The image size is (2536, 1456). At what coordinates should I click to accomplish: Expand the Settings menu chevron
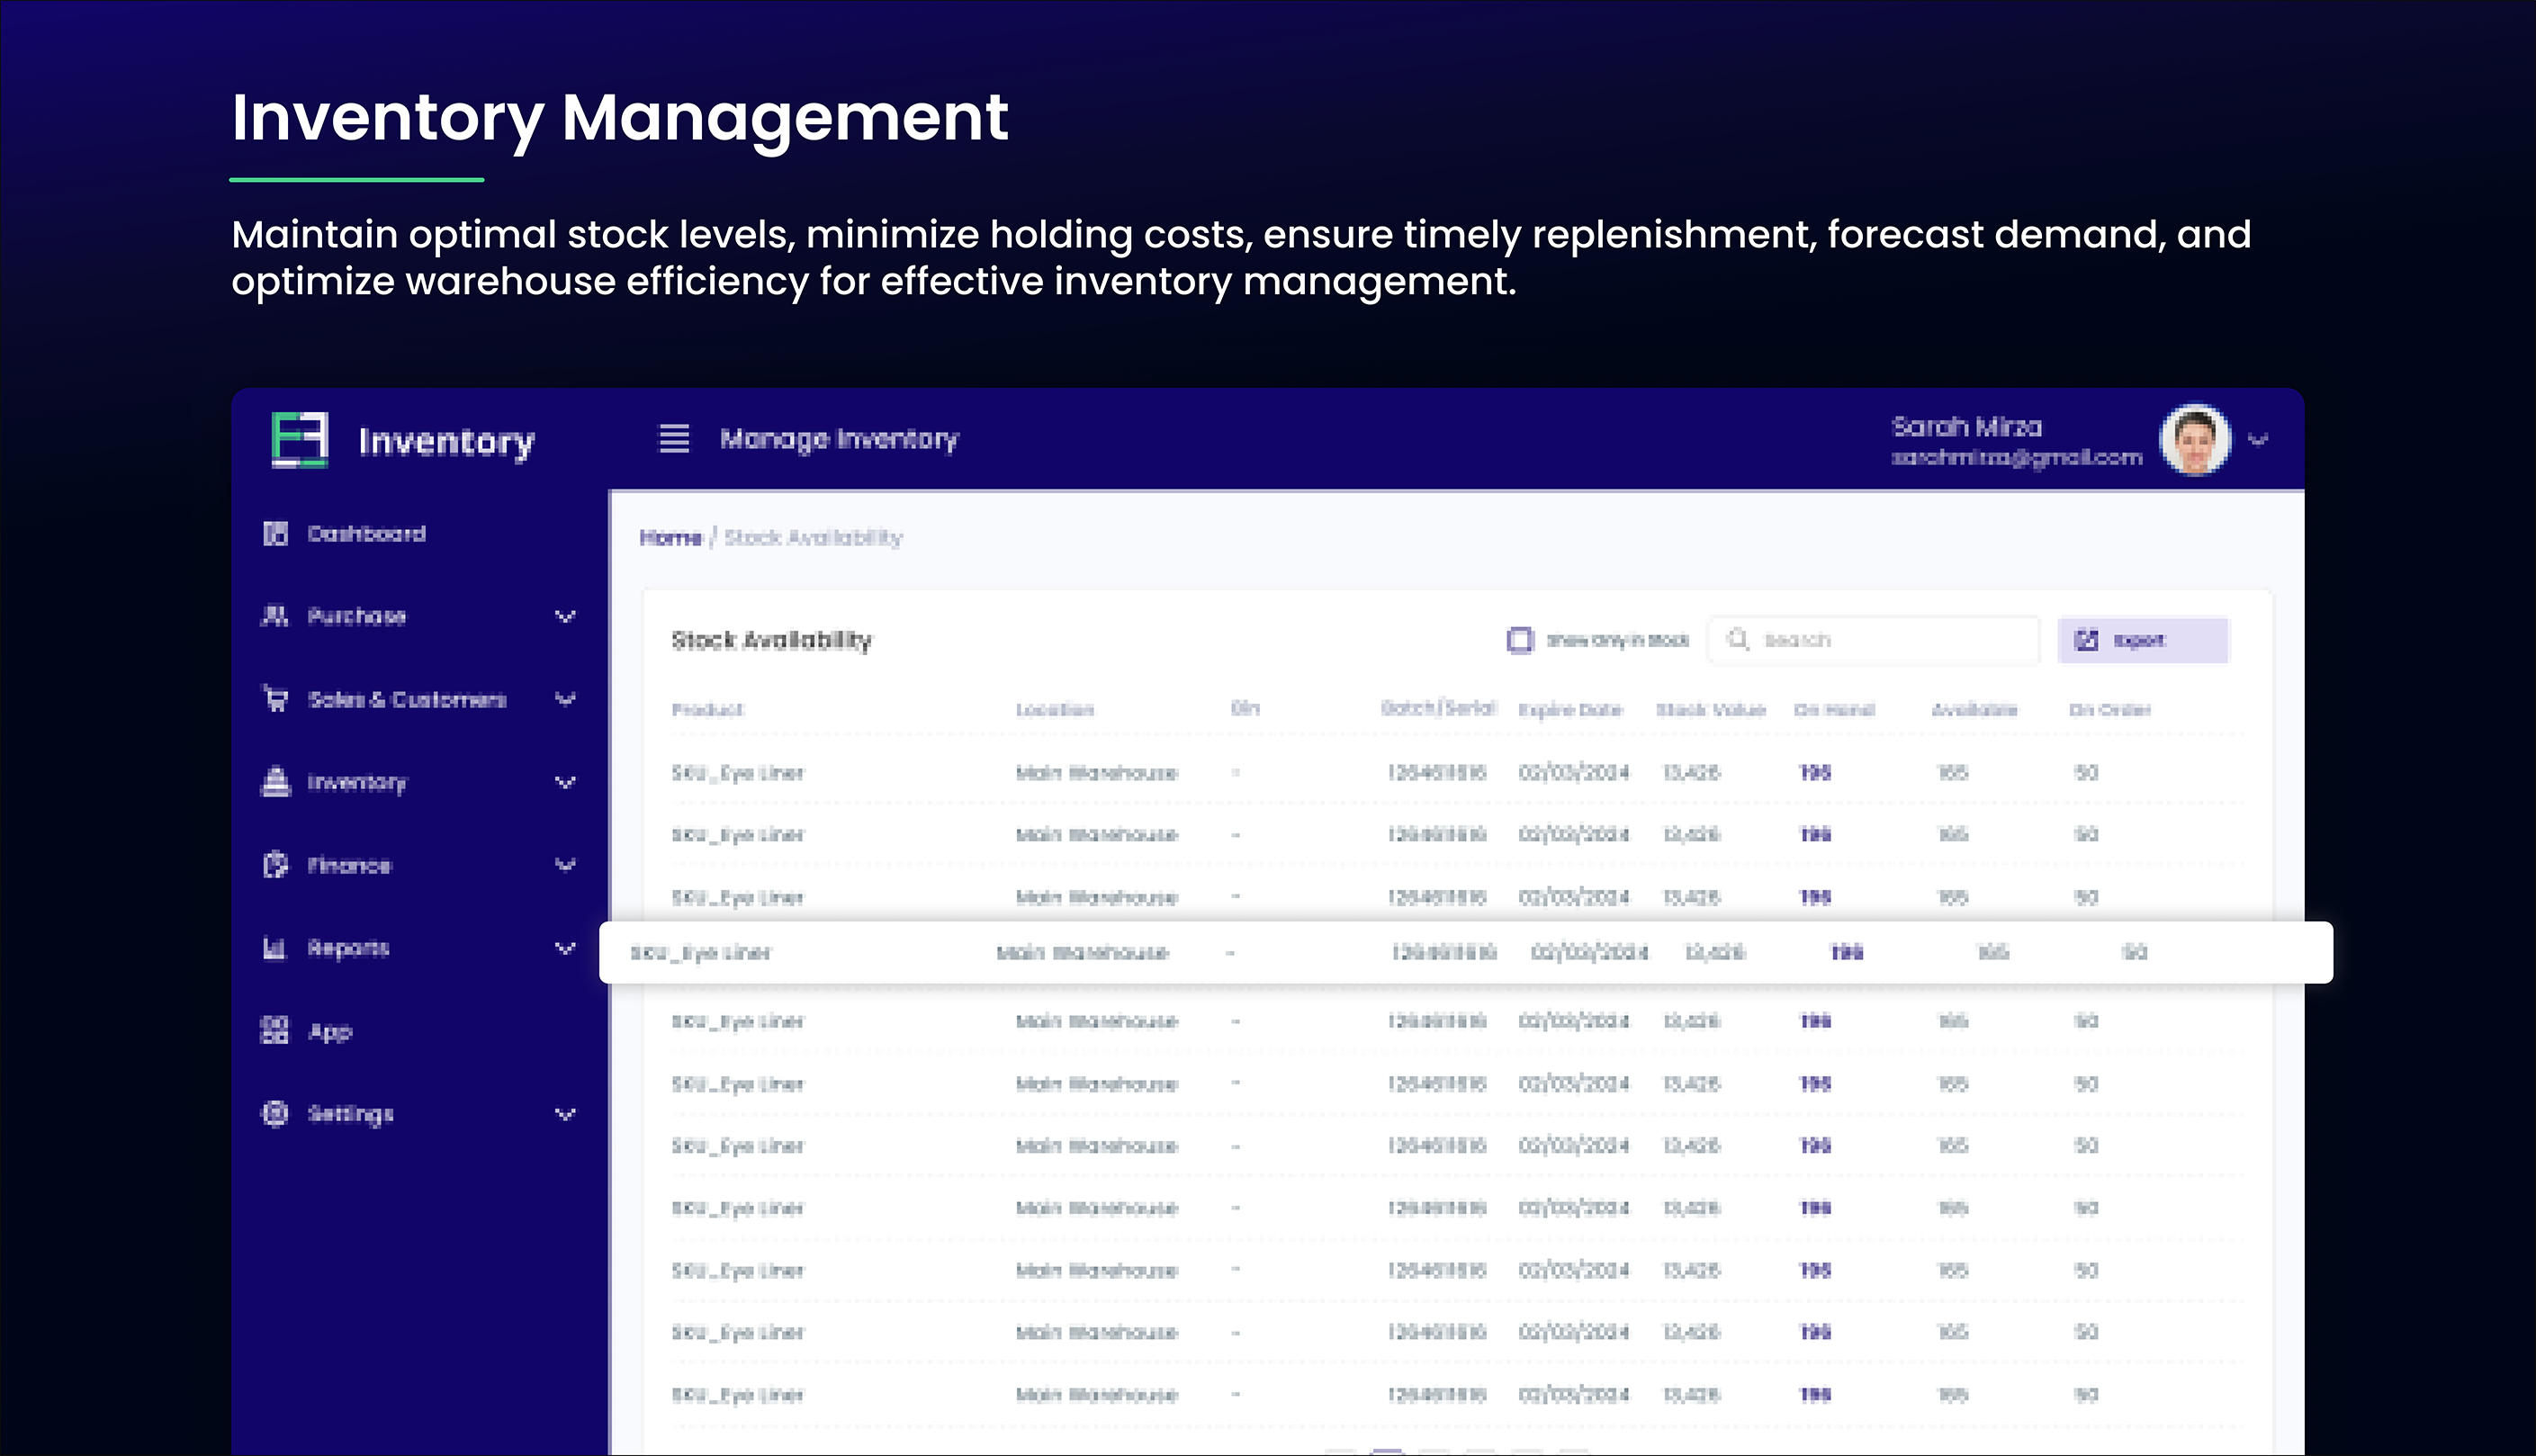tap(565, 1114)
